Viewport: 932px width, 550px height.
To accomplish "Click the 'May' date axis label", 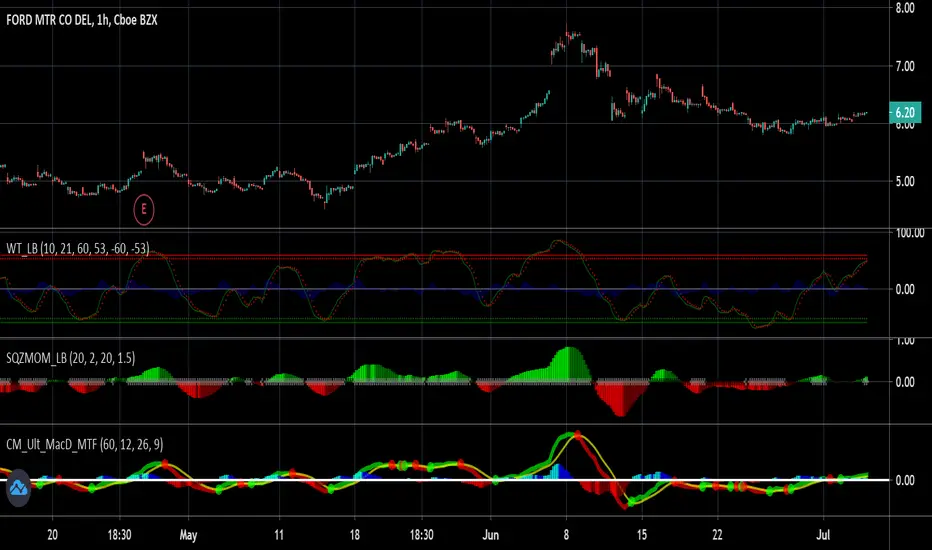I will click(x=188, y=535).
